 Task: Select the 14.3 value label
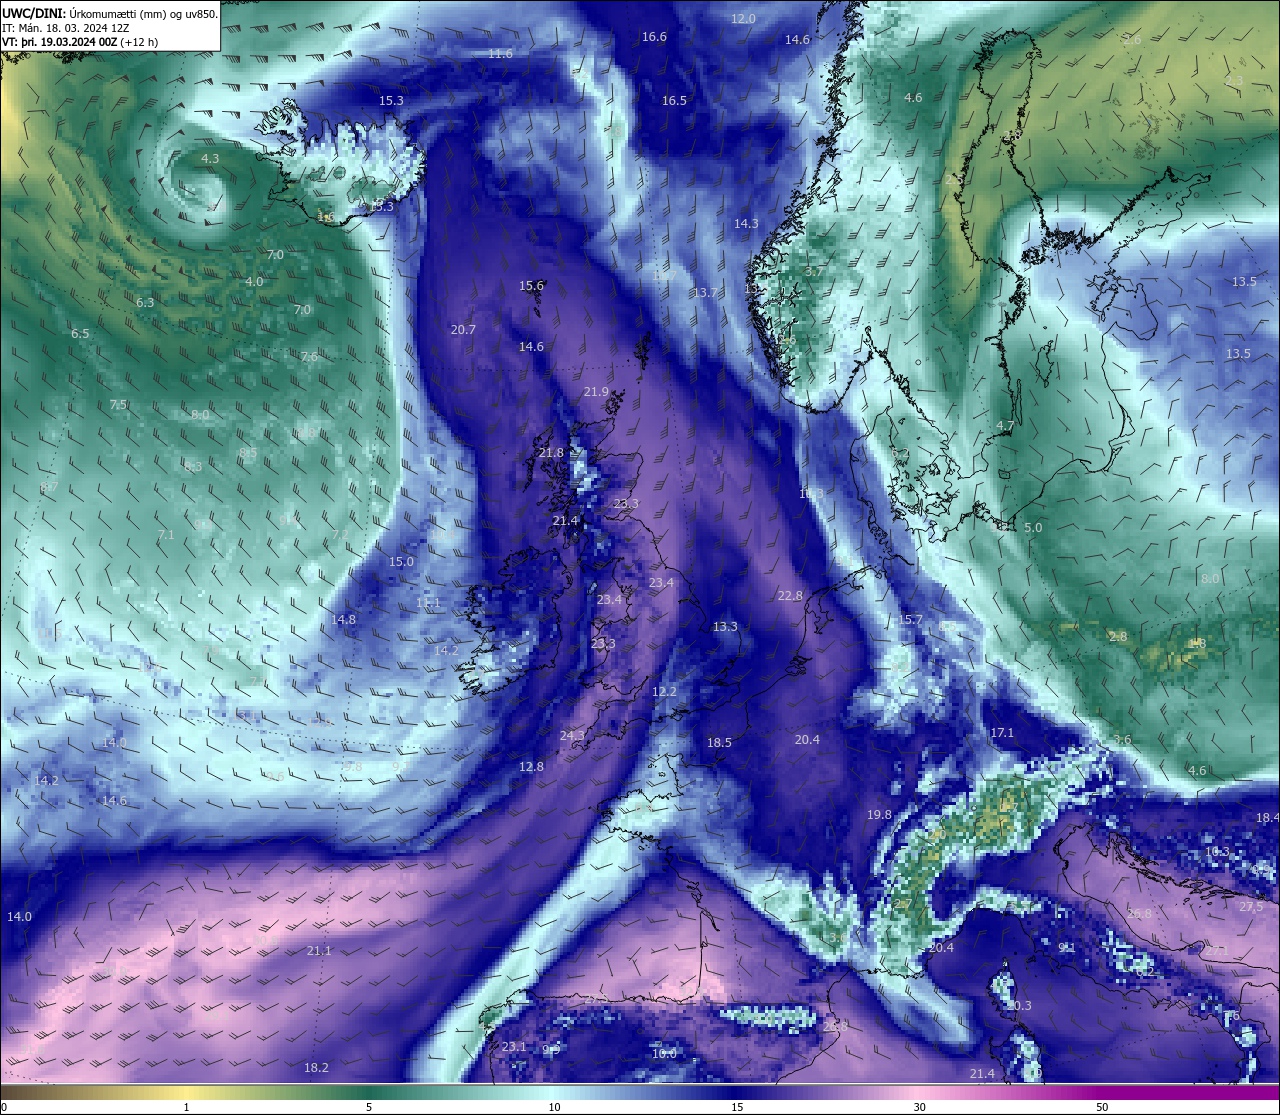point(746,224)
